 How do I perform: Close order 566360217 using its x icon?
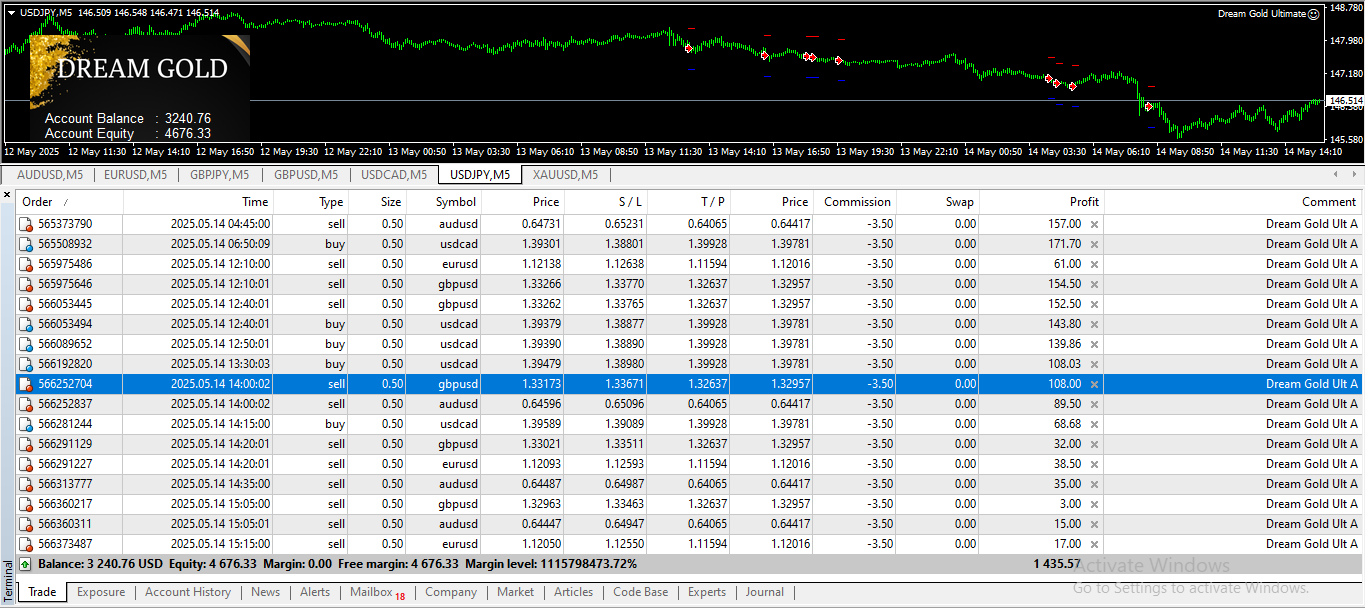point(1094,504)
